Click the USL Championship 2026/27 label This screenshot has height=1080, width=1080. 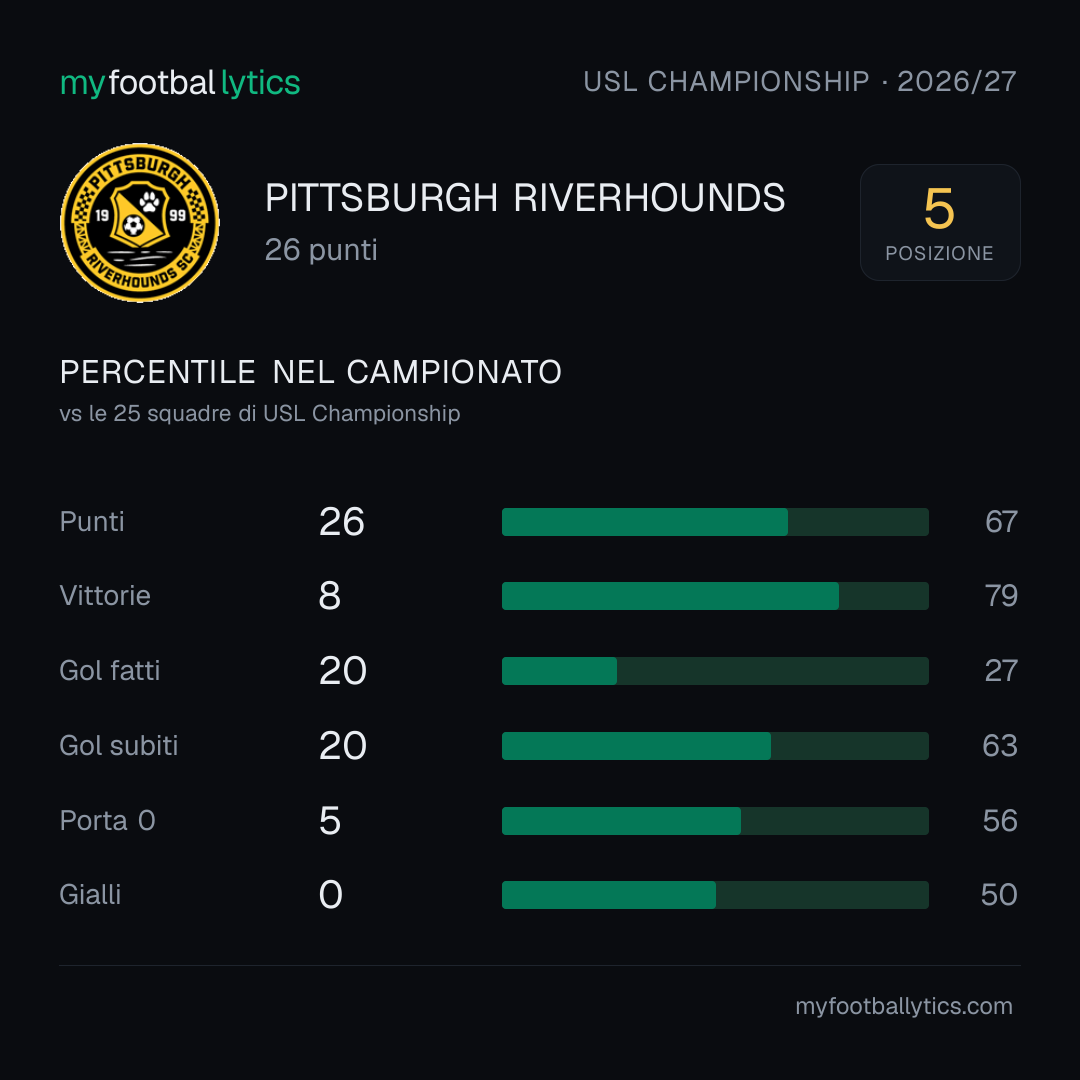coord(800,82)
